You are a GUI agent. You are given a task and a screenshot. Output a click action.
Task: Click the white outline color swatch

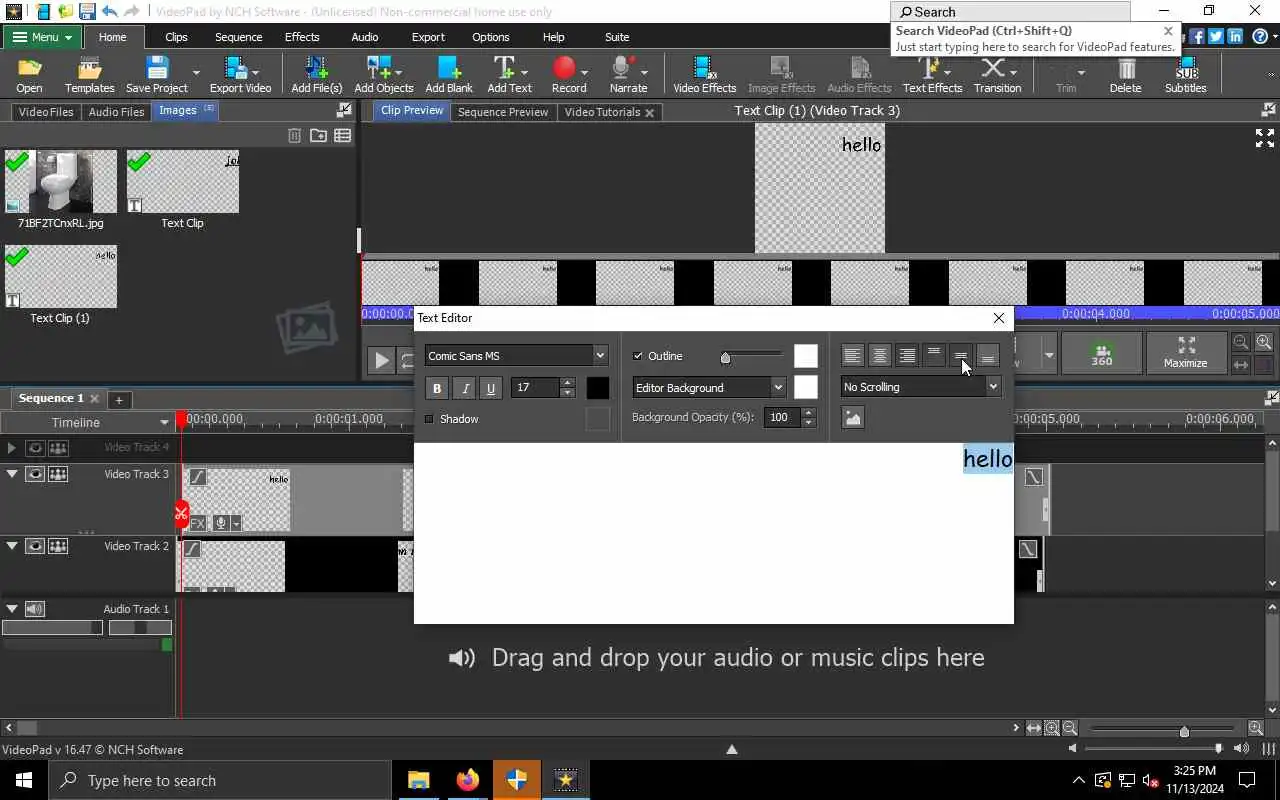point(805,356)
